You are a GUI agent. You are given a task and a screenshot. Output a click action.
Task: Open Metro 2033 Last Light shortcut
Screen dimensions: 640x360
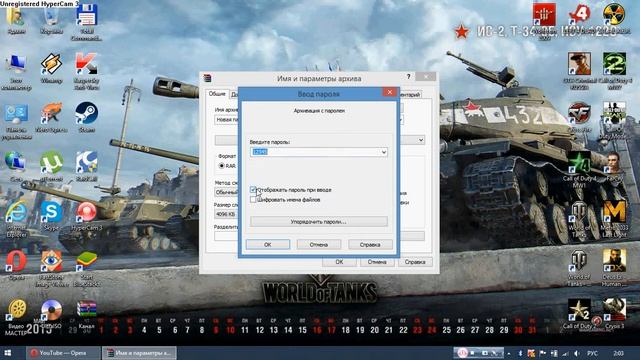coord(614,219)
